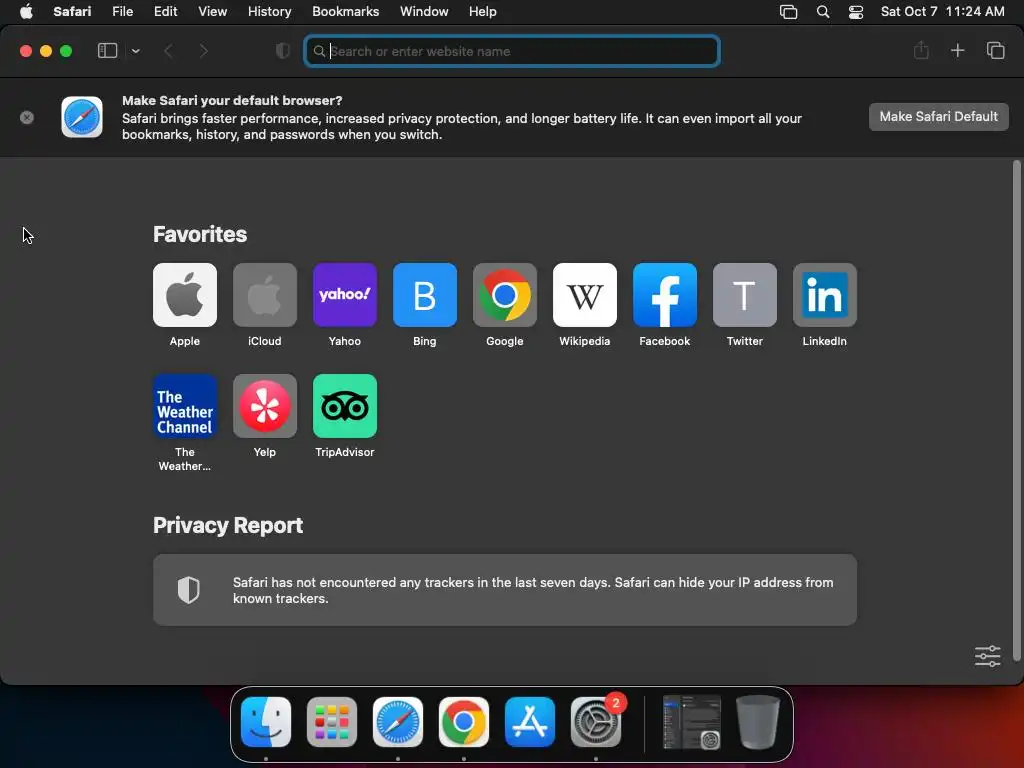Screen dimensions: 1024x768
Task: Click the Stage Manager menu bar icon
Action: pos(788,12)
